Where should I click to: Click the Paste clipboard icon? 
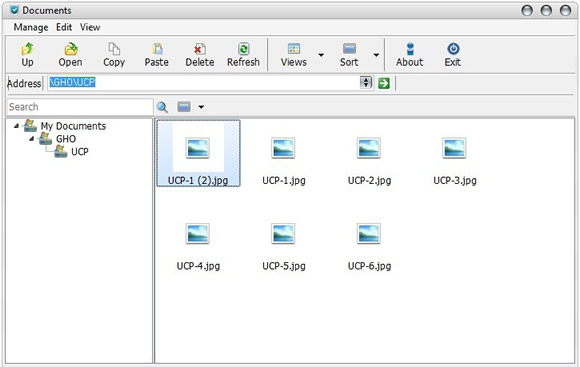(x=157, y=48)
